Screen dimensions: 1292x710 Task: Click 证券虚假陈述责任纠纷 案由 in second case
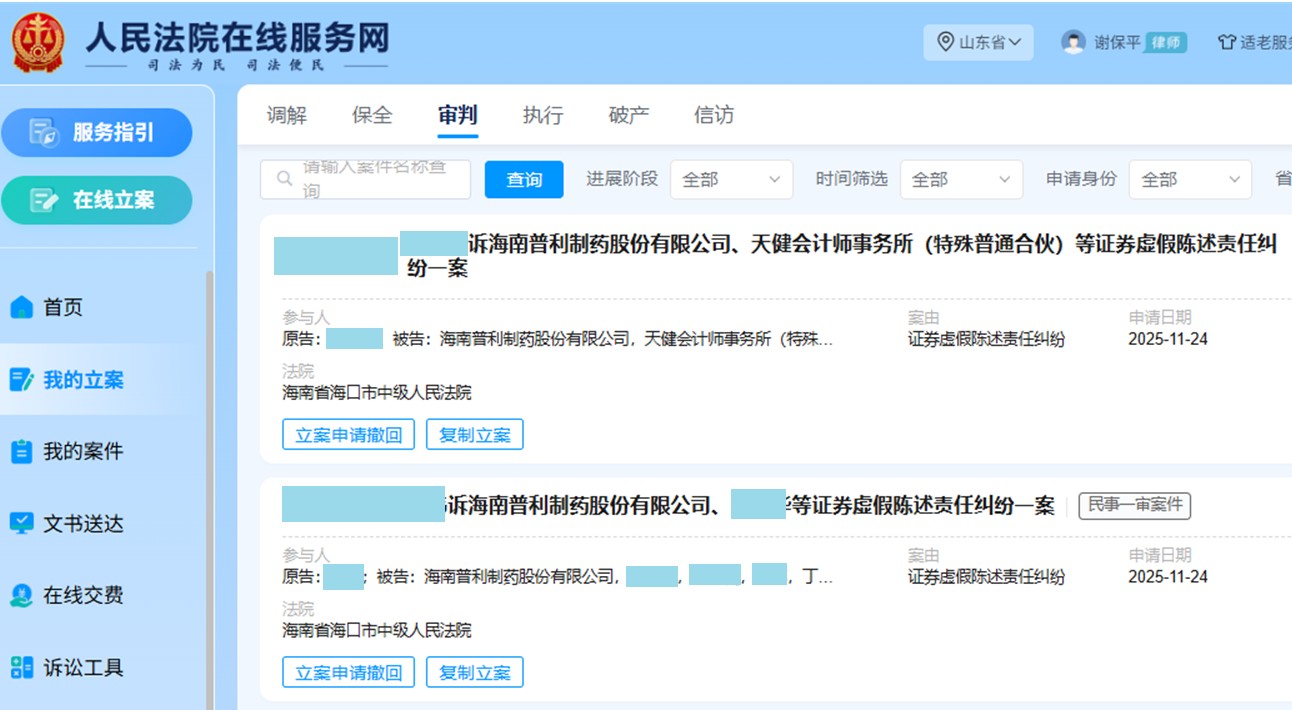986,577
